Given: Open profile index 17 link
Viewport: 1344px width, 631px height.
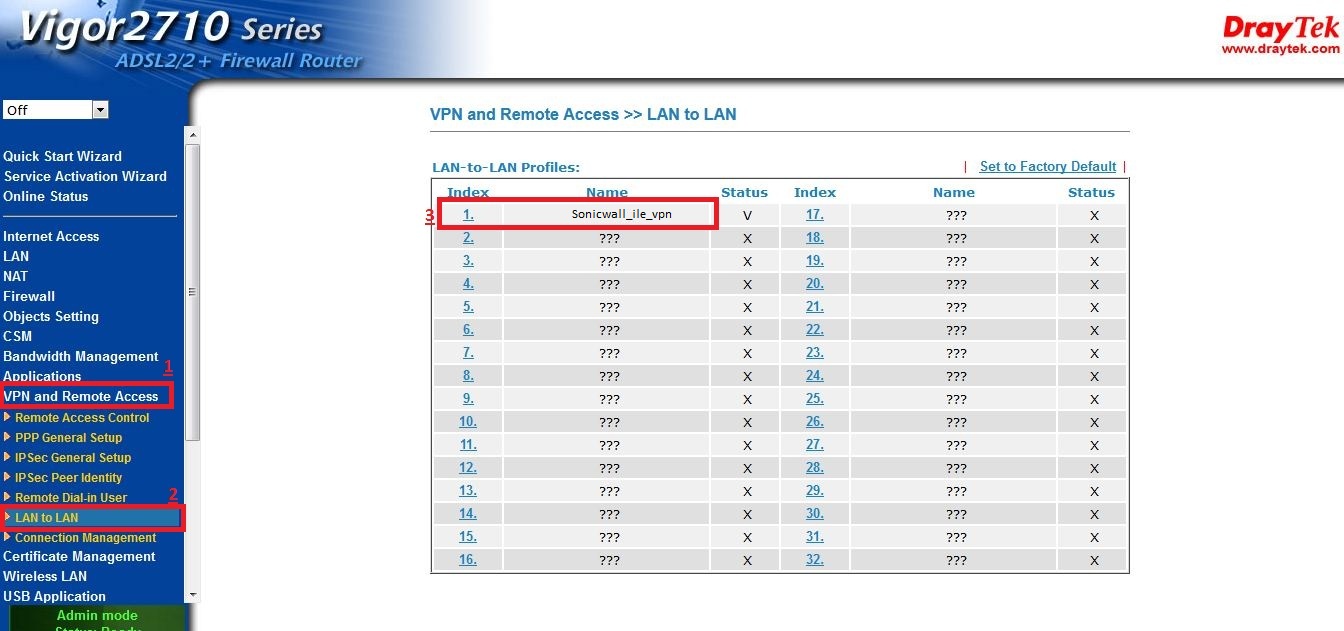Looking at the screenshot, I should tap(815, 215).
